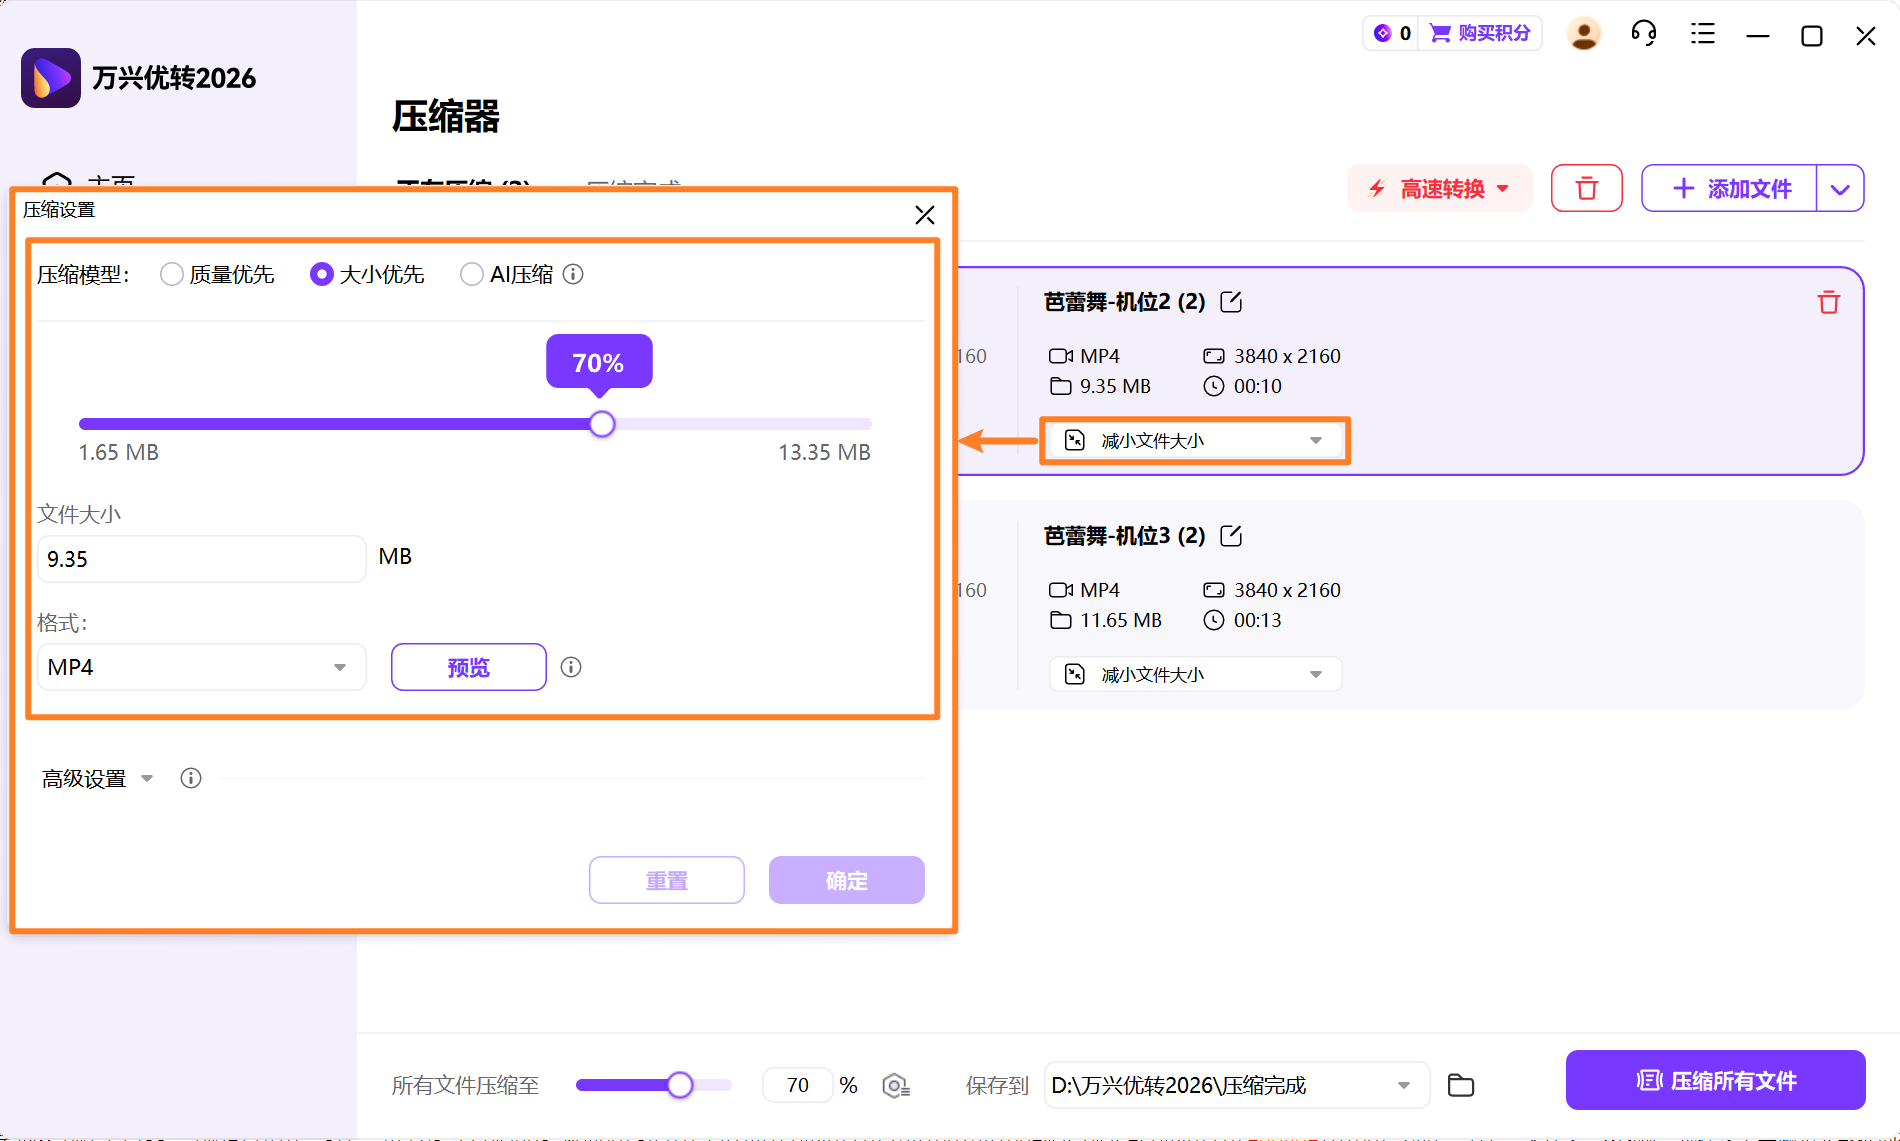This screenshot has height=1141, width=1900.
Task: Click the task list icon in the title bar
Action: point(1702,33)
